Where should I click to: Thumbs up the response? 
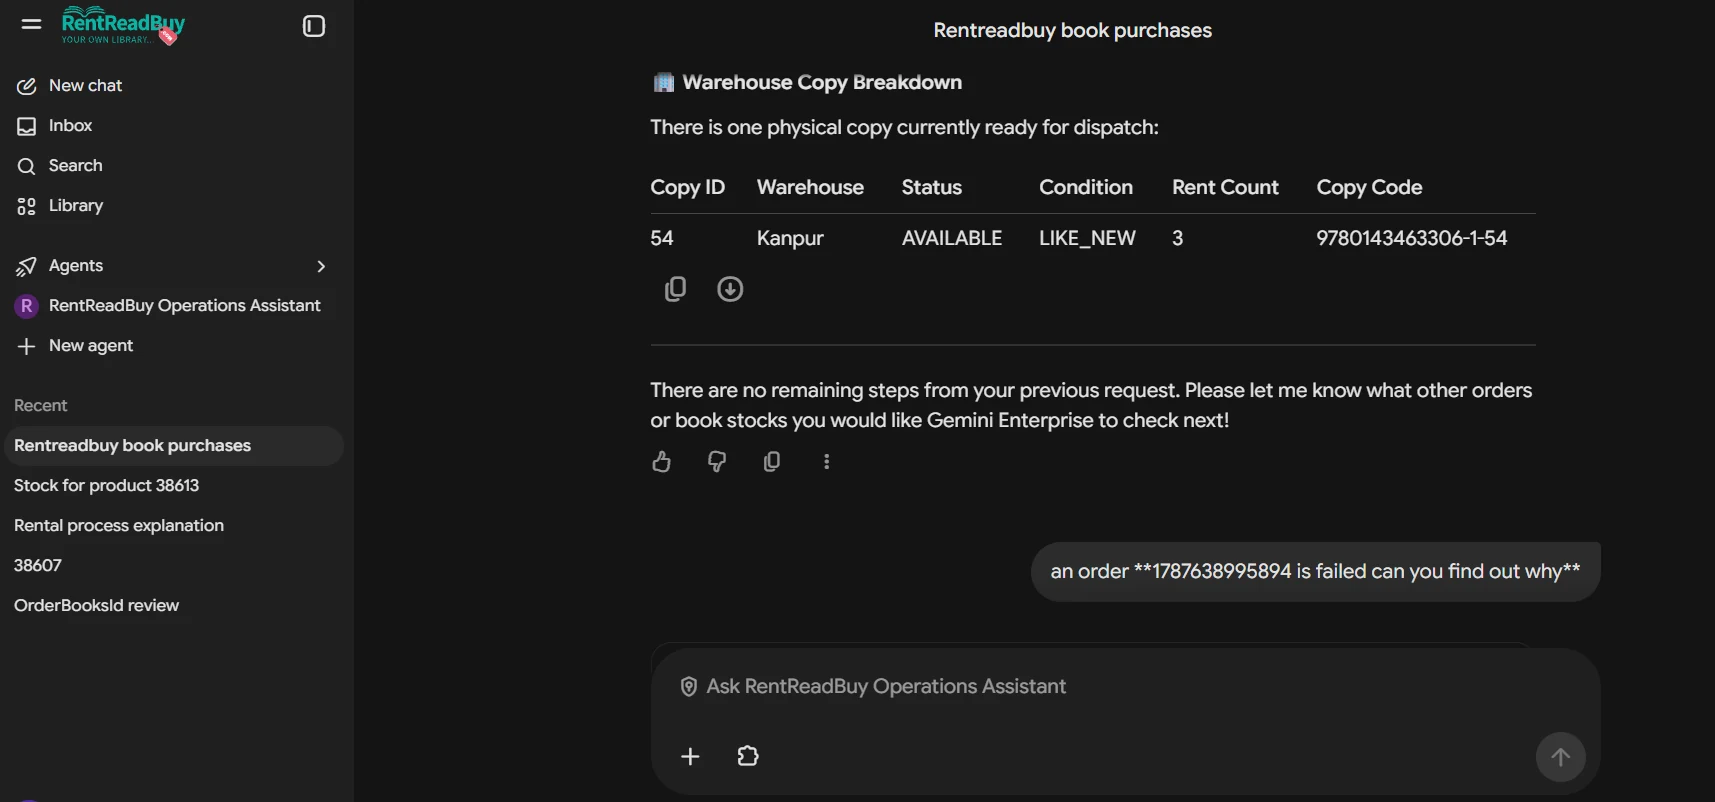[x=662, y=462]
